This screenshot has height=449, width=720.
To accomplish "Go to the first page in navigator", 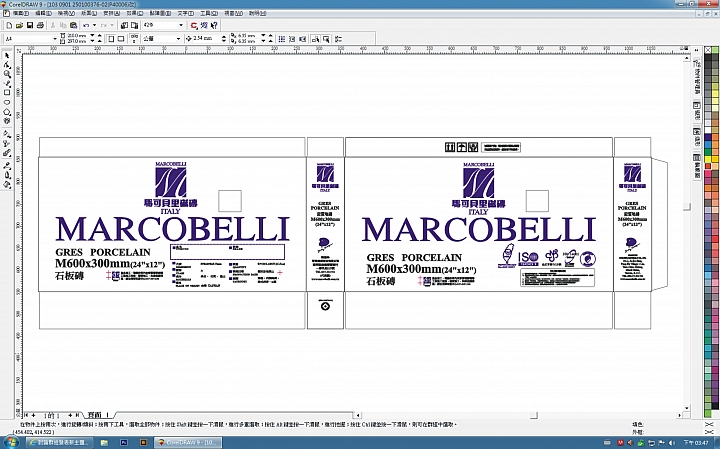I will tap(27, 415).
